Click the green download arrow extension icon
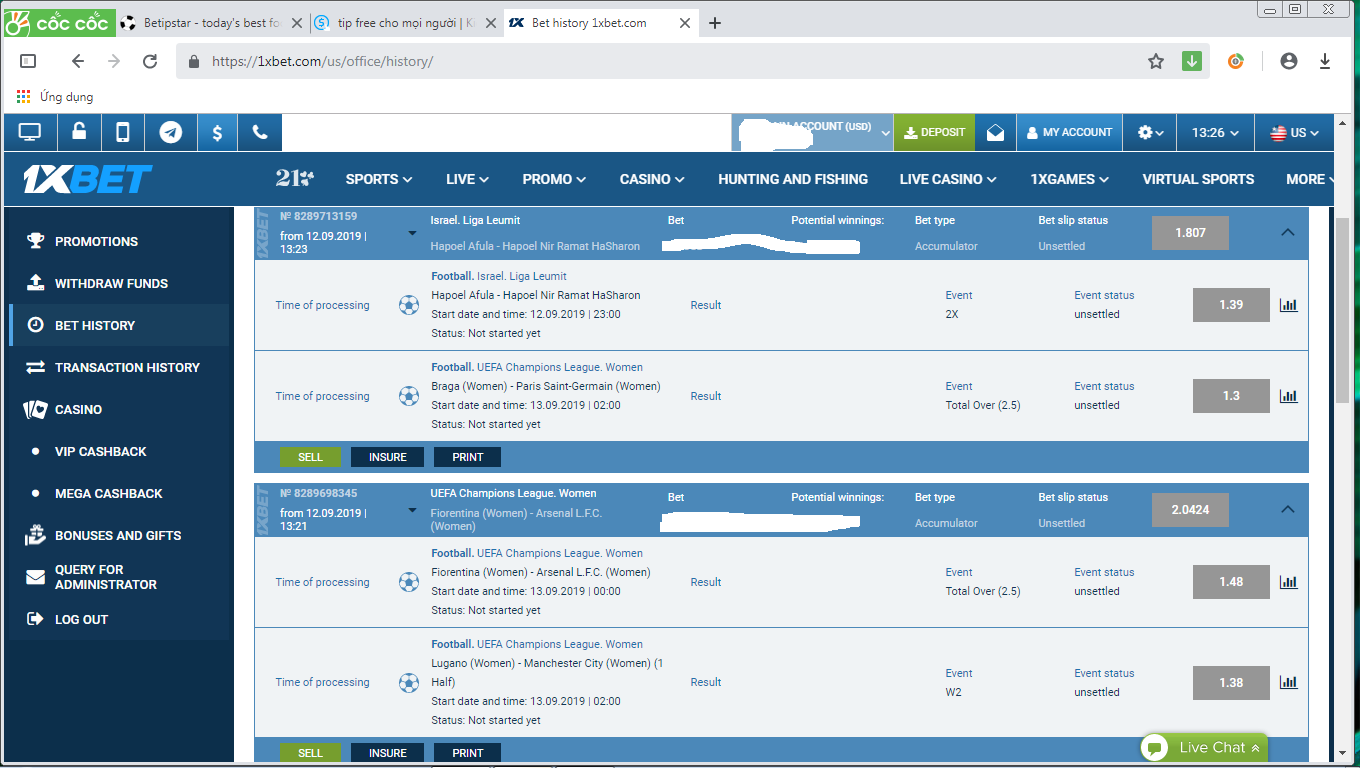The width and height of the screenshot is (1360, 768). point(1191,61)
